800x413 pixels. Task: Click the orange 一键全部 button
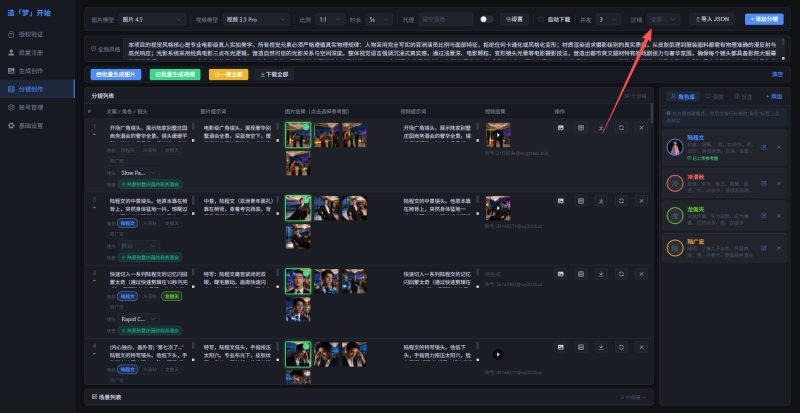(229, 74)
